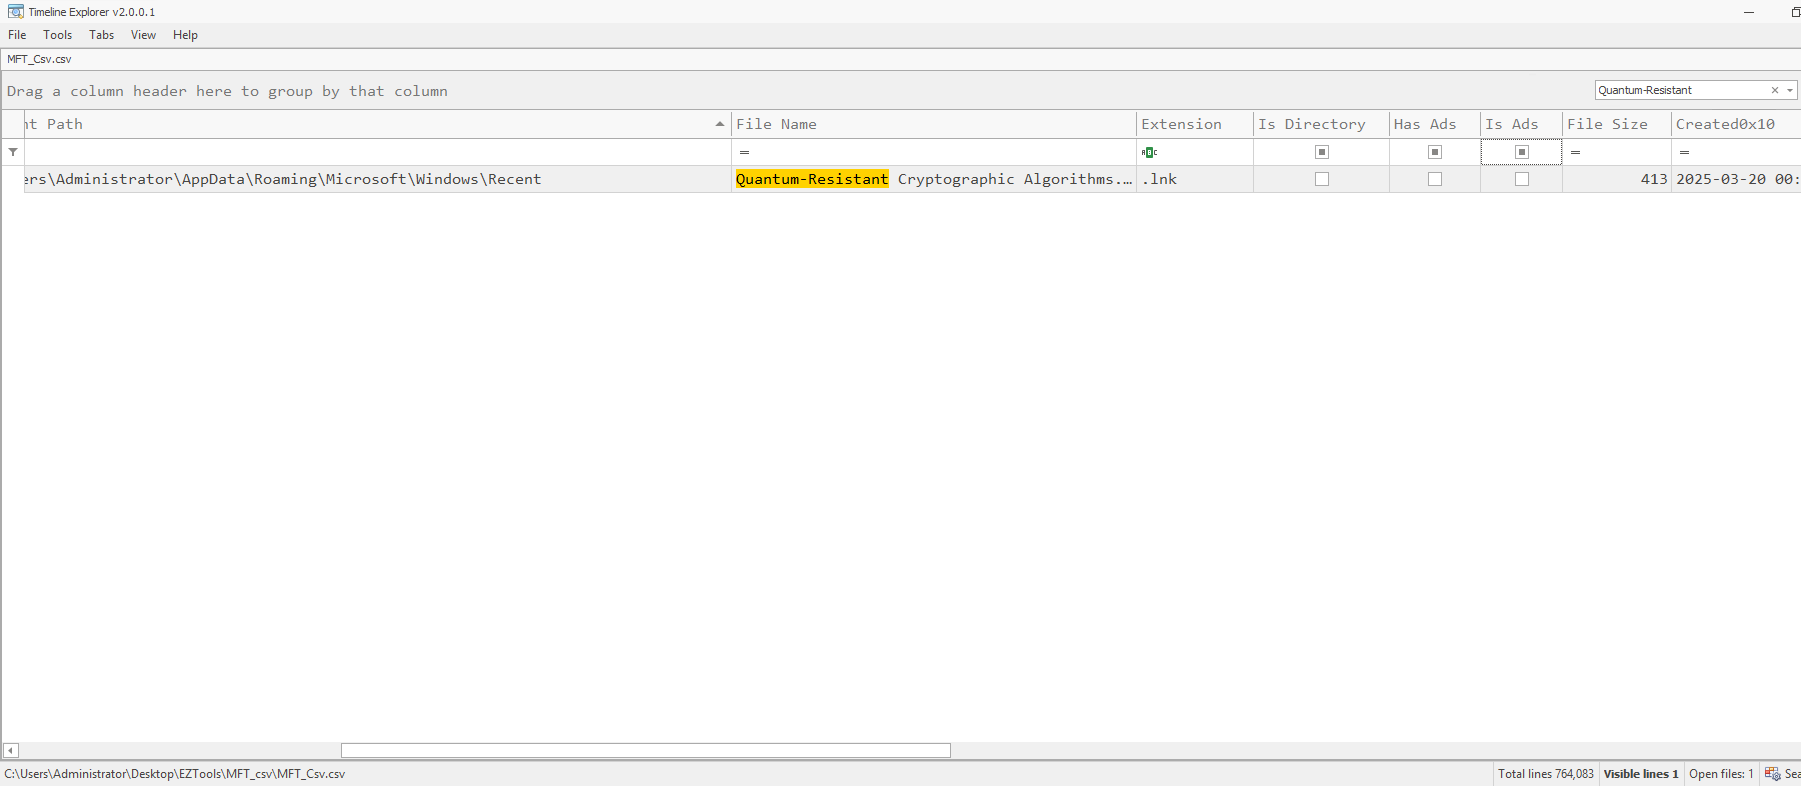Click the equals operator icon under Created0x10
The height and width of the screenshot is (786, 1801).
1684,152
